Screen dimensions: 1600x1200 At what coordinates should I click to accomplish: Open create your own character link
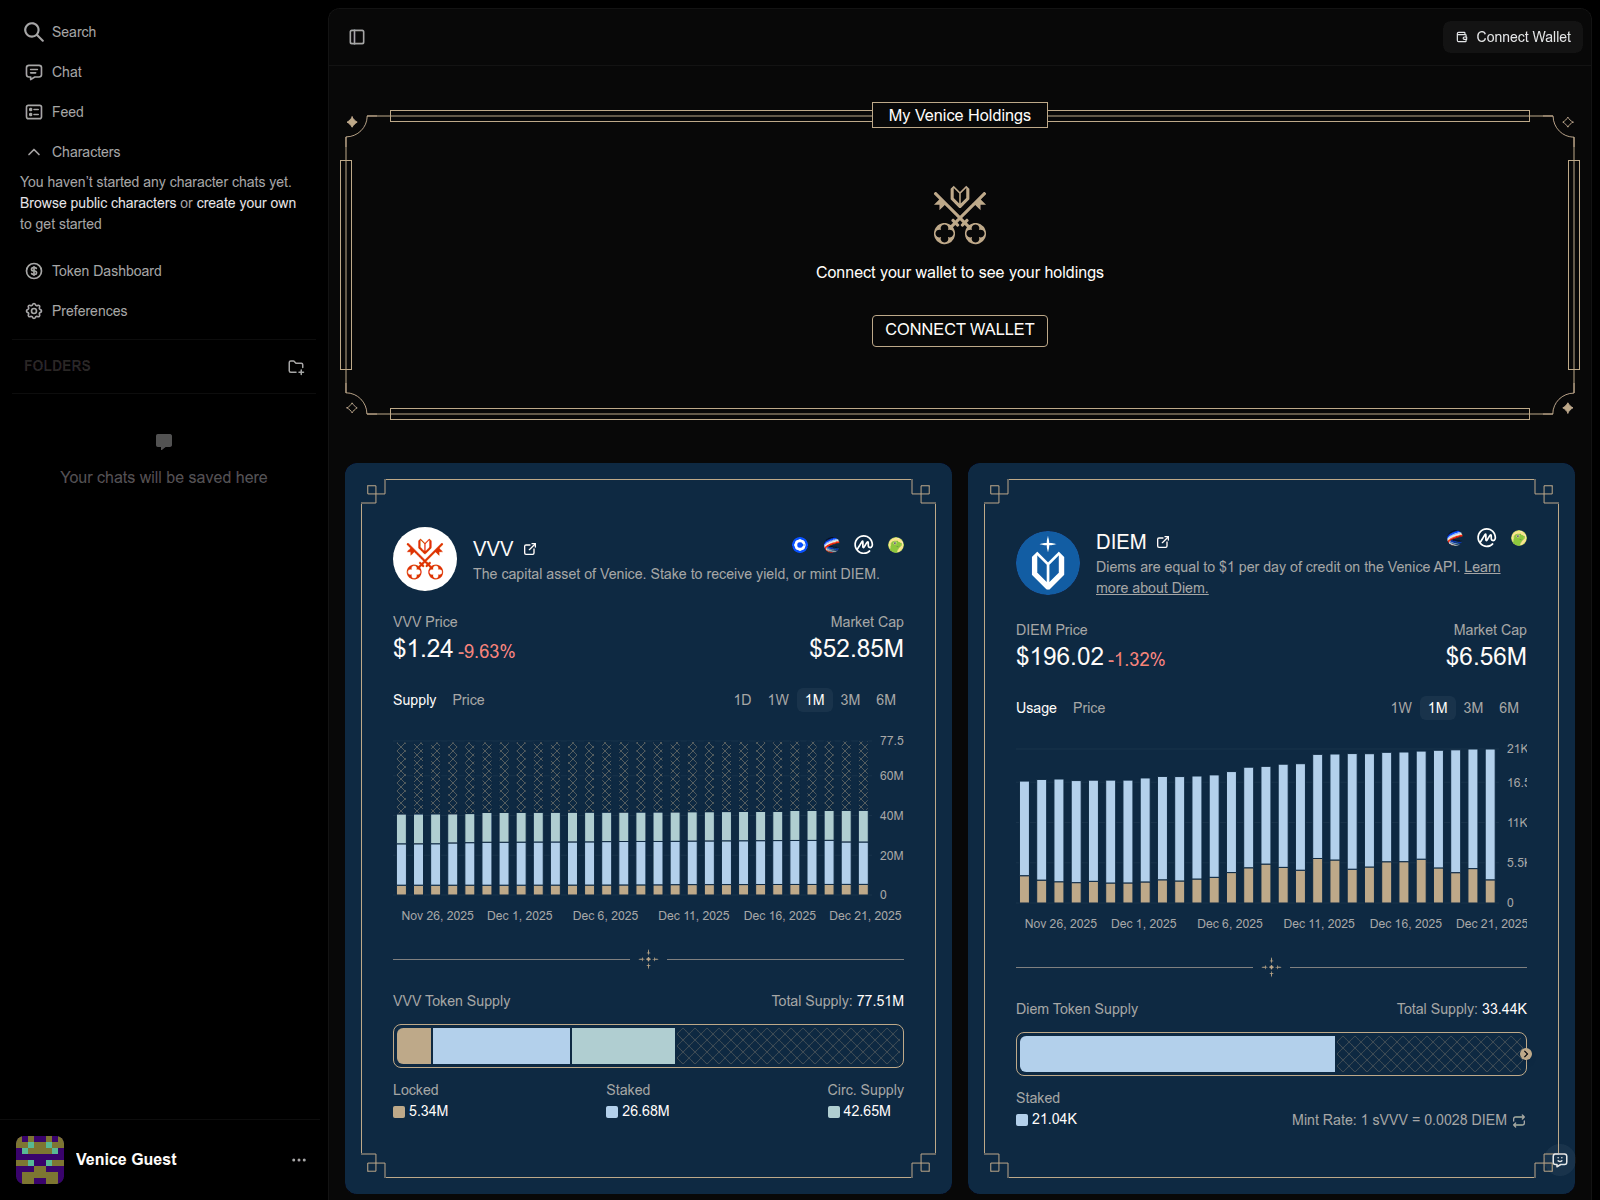[246, 203]
